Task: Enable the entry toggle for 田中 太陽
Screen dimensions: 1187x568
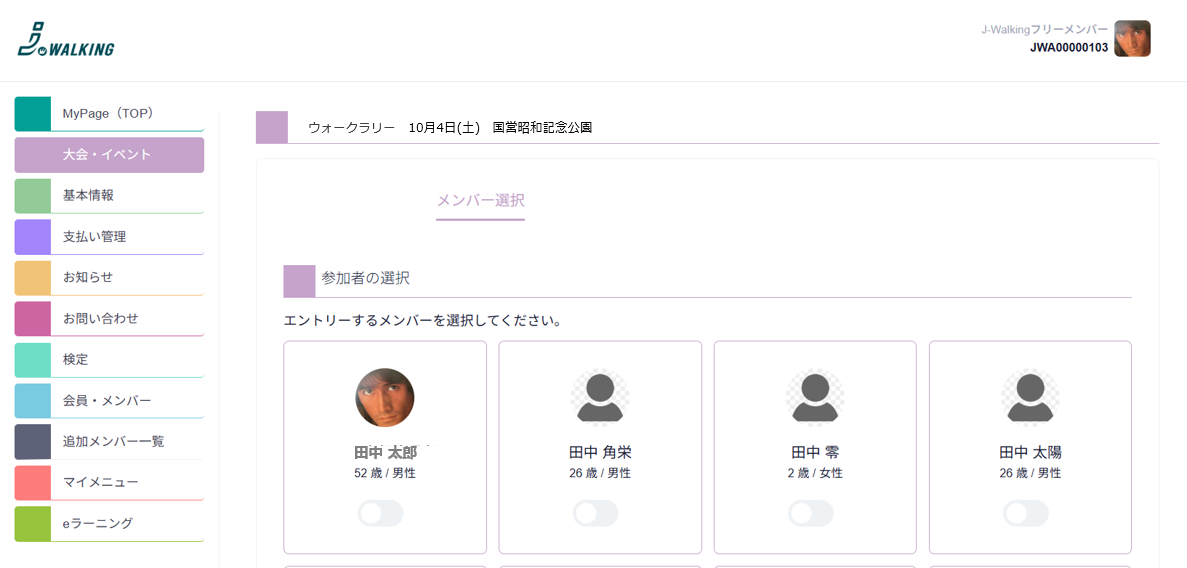Action: pos(1026,513)
